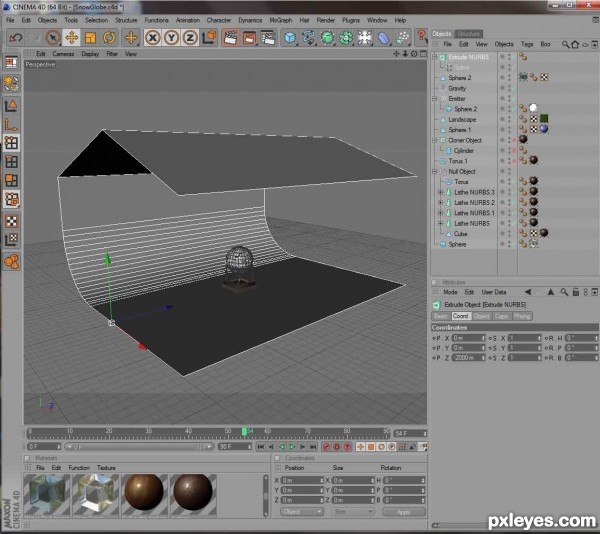The height and width of the screenshot is (534, 600).
Task: Select the Move tool
Action: click(x=72, y=37)
